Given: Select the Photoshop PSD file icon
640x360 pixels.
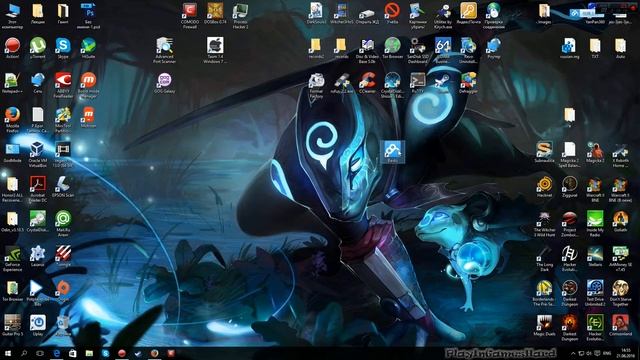Looking at the screenshot, I should coord(88,16).
